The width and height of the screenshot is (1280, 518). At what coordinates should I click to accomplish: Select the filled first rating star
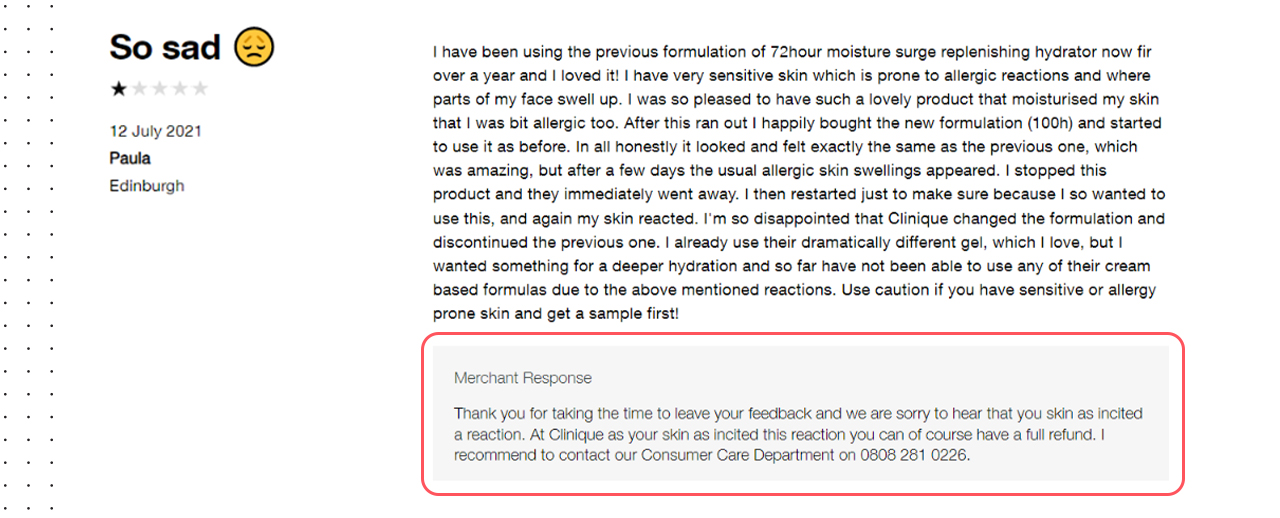click(x=119, y=89)
